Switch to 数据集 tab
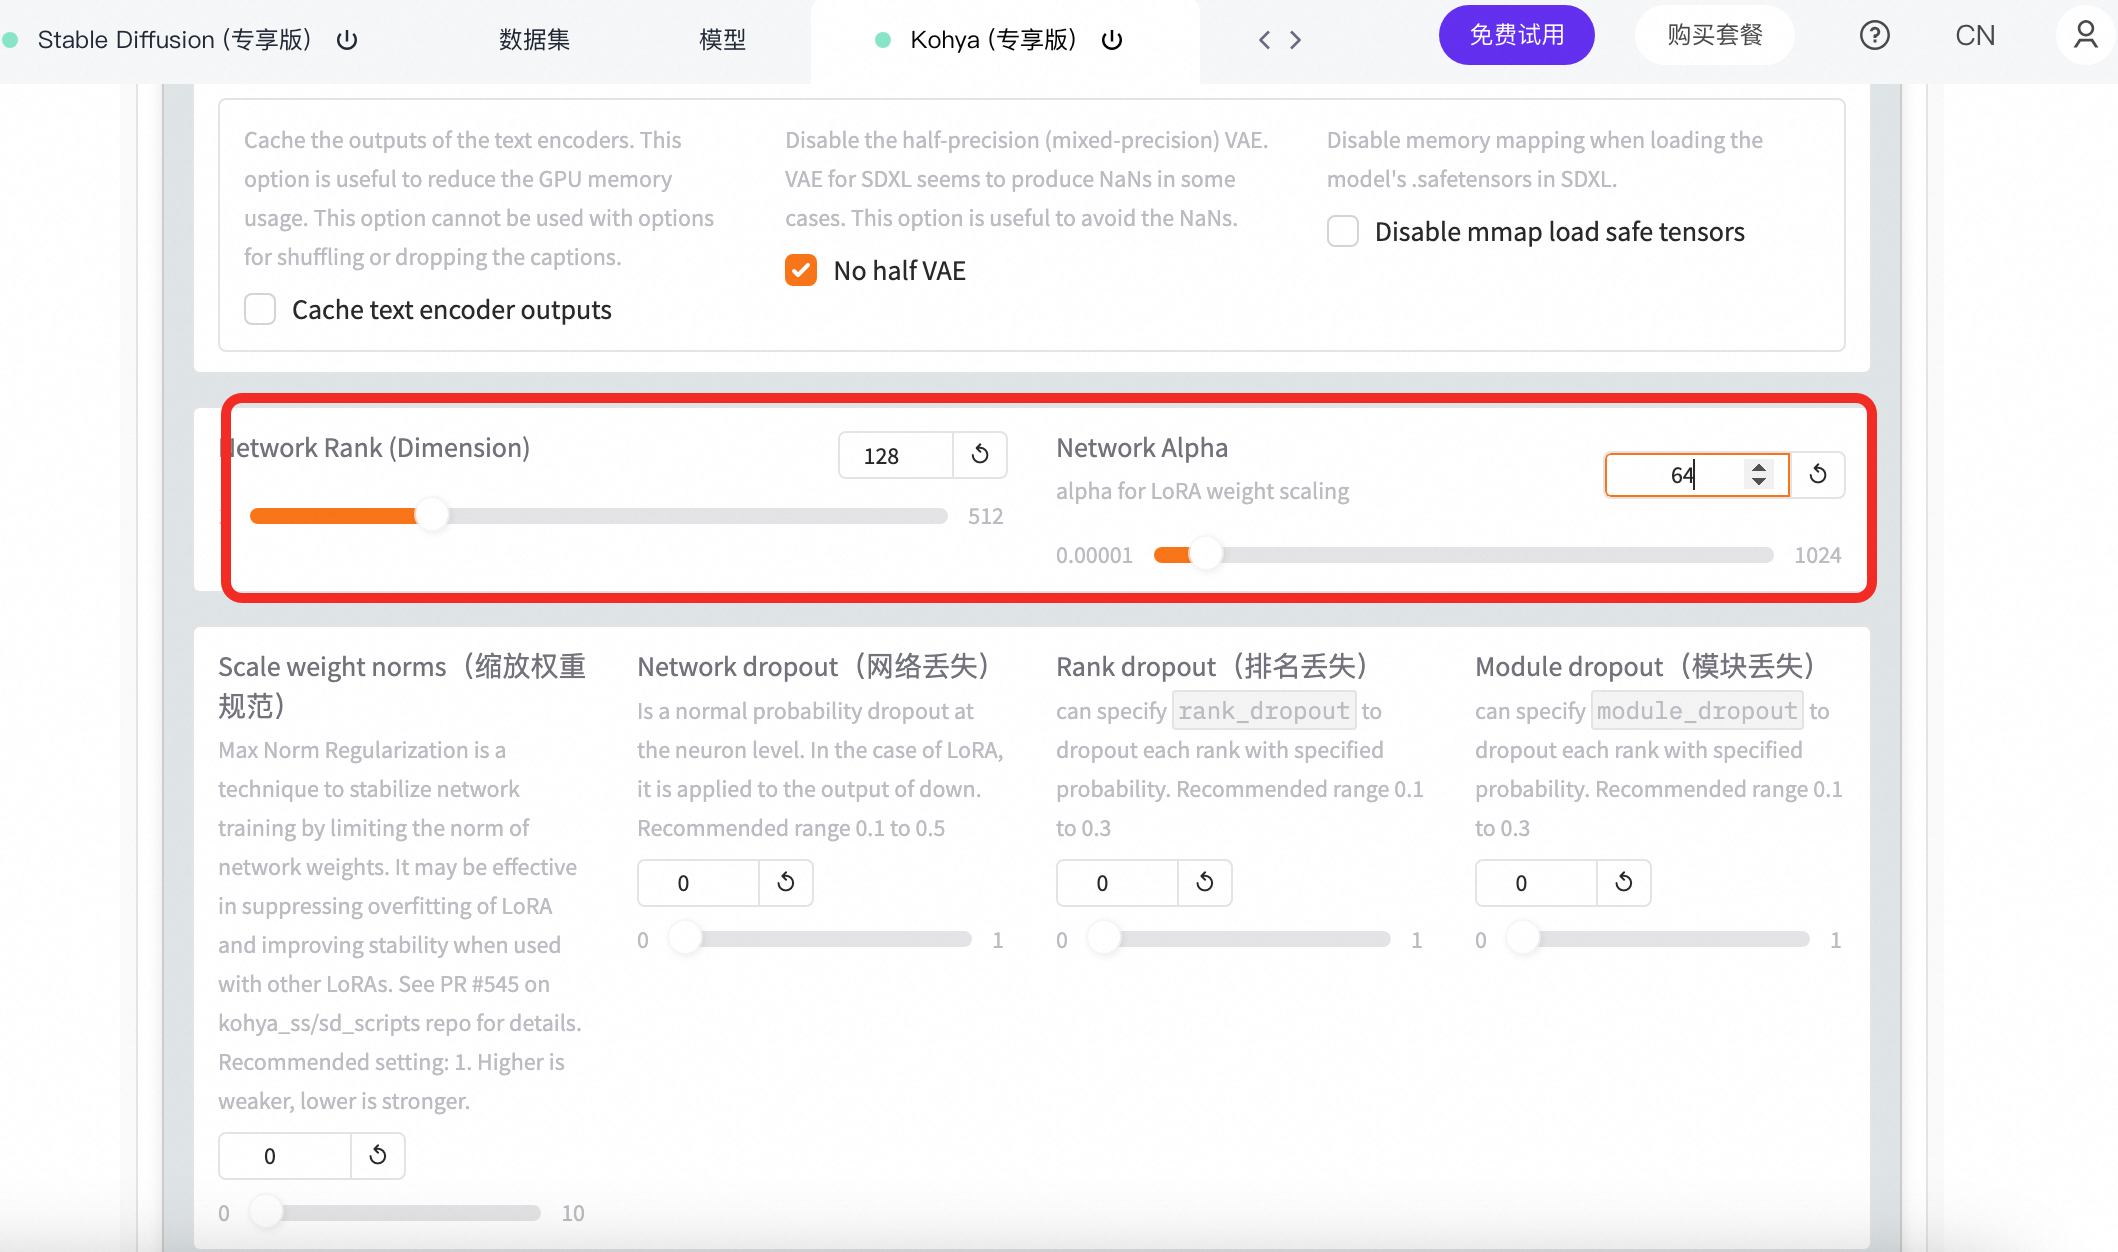 (534, 40)
